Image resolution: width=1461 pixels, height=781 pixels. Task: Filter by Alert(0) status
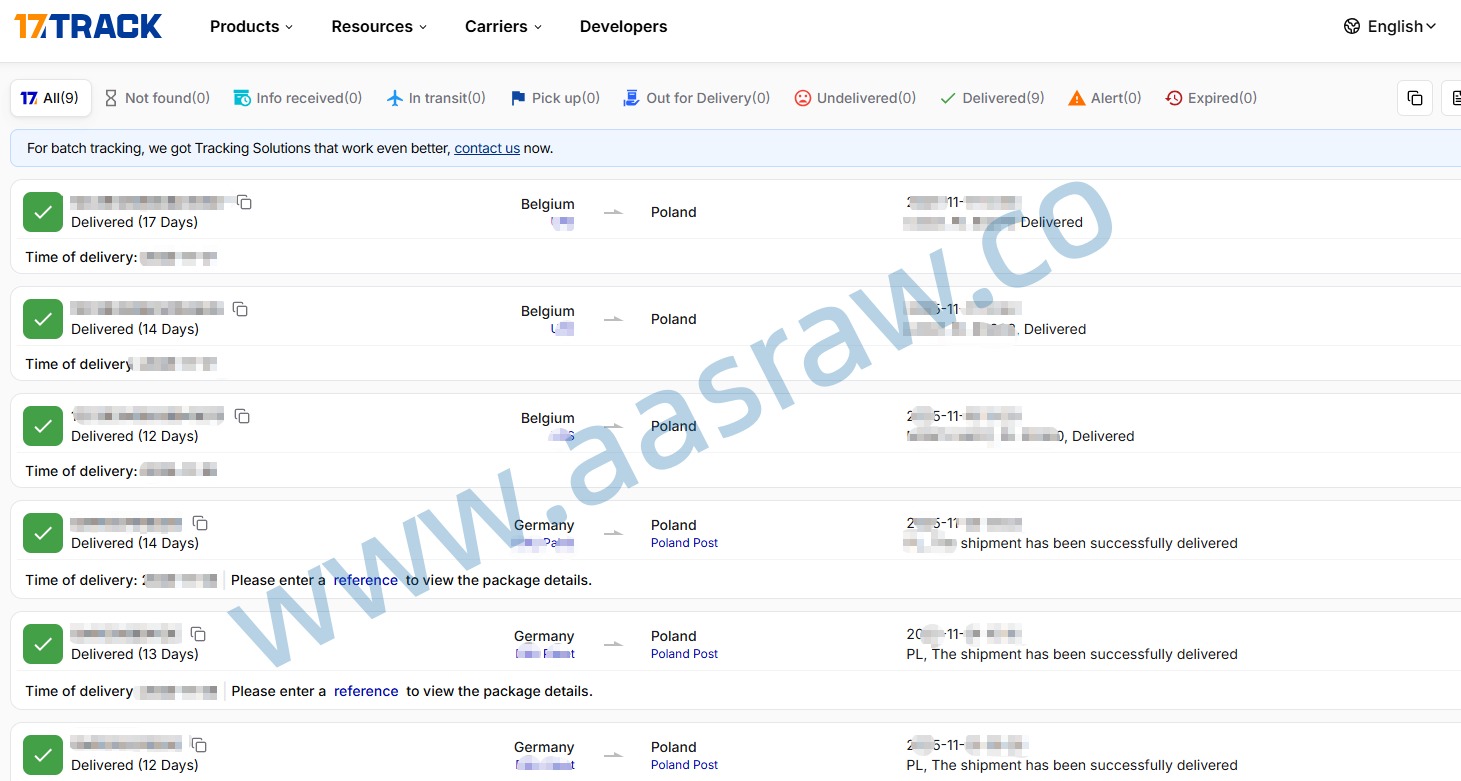pyautogui.click(x=1105, y=98)
